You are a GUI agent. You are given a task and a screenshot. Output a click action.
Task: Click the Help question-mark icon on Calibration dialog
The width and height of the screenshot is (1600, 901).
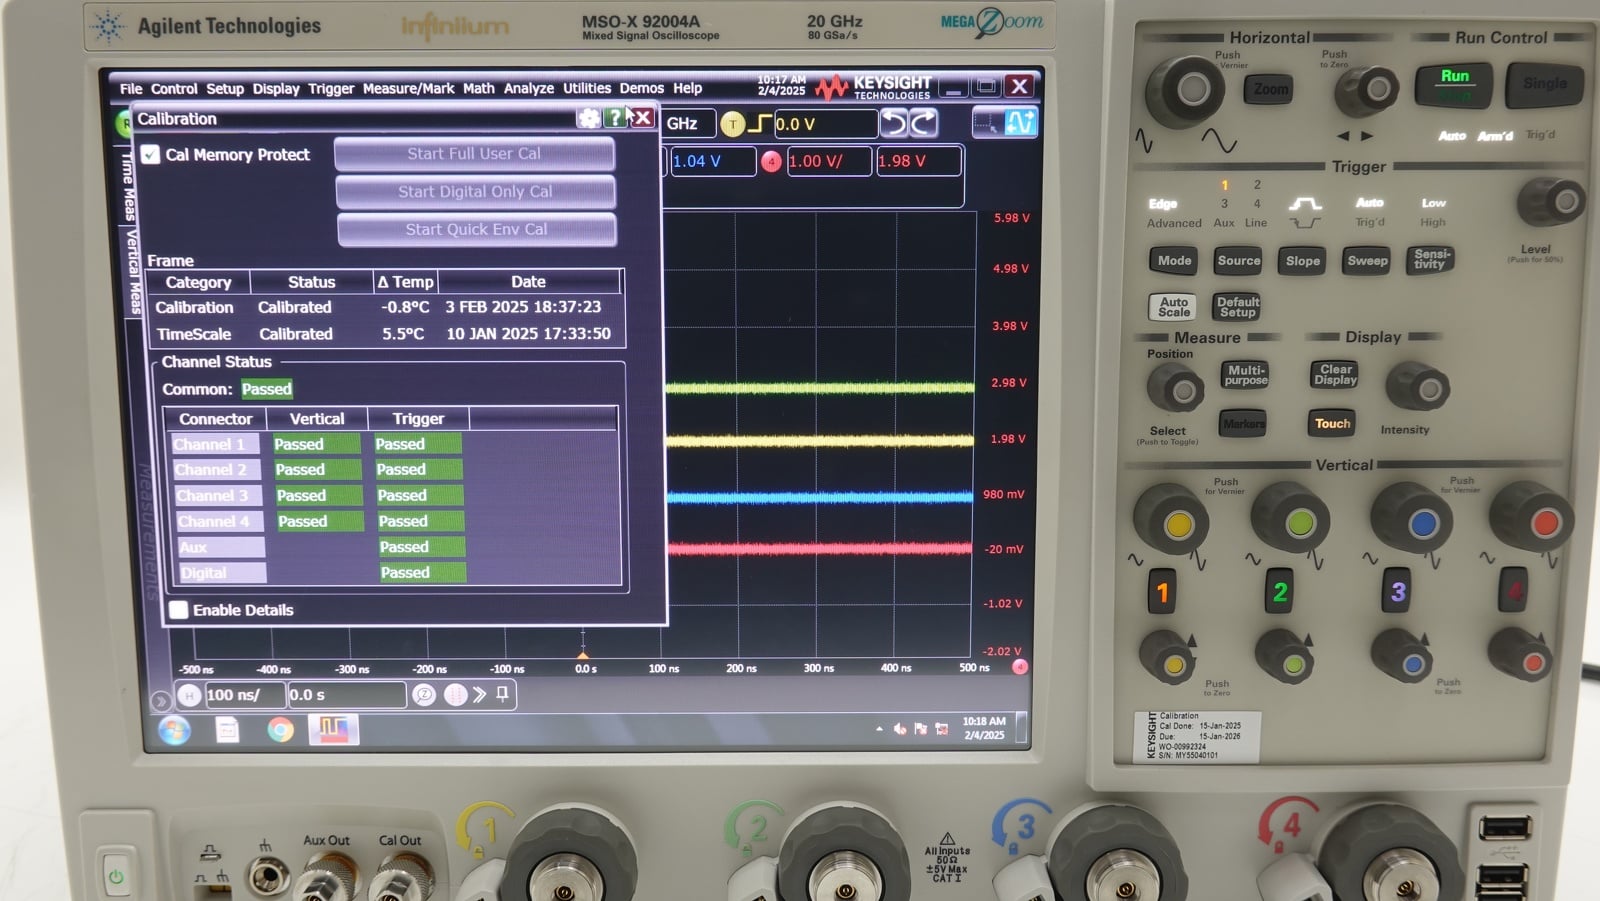(x=615, y=118)
